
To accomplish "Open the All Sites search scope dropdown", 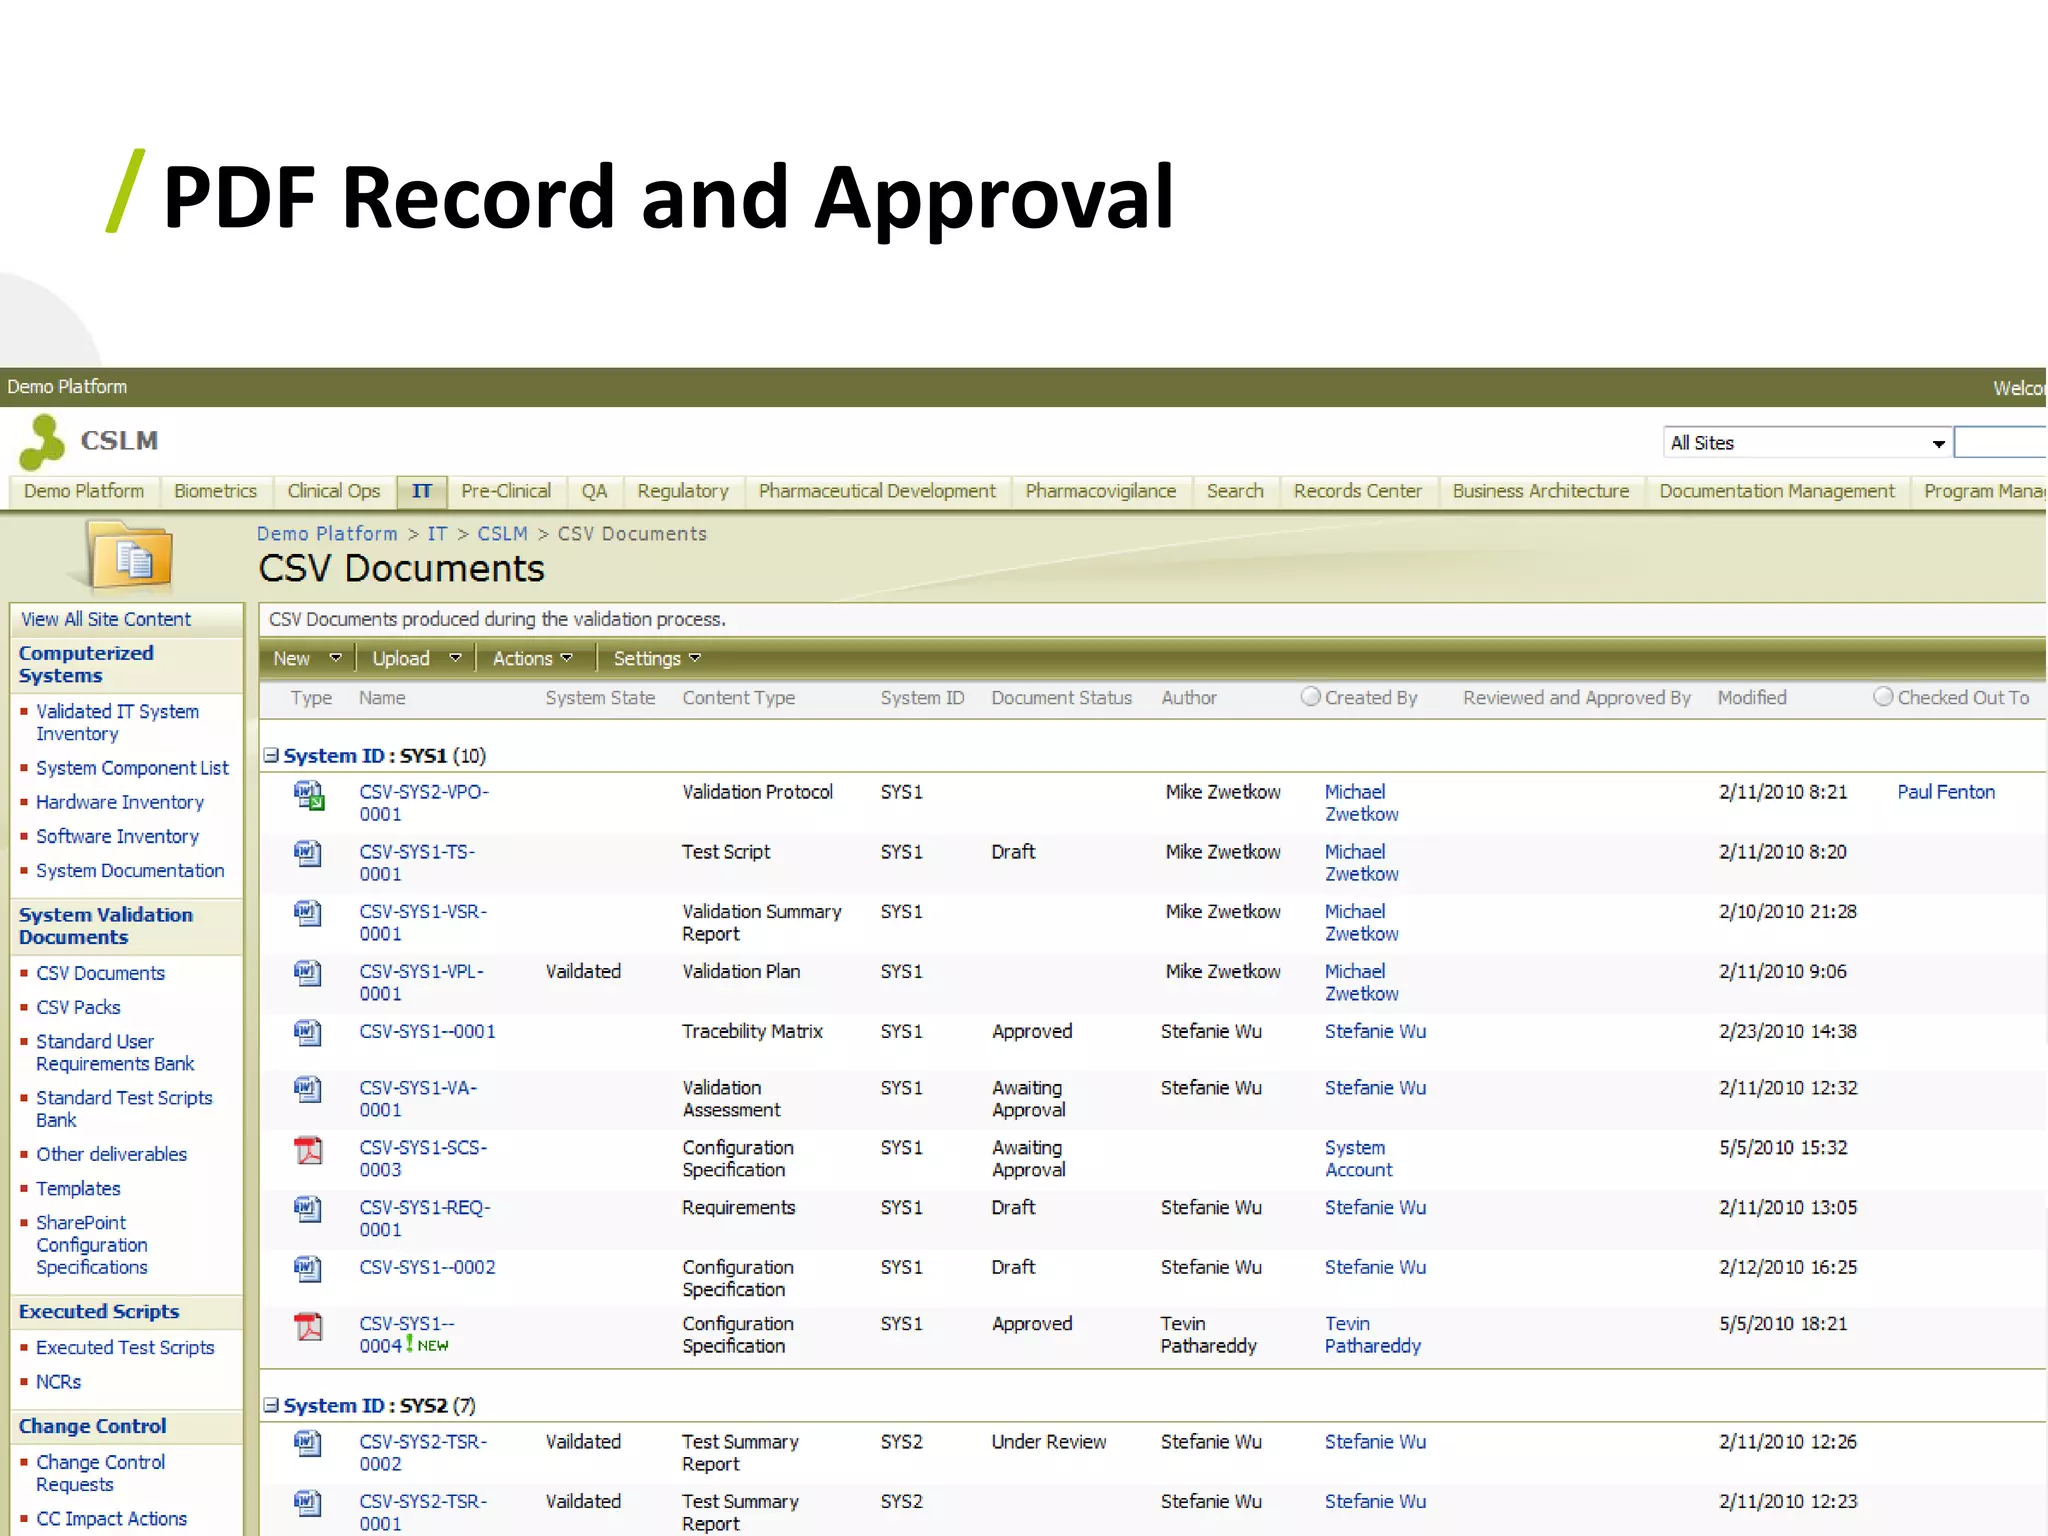I will [1807, 443].
